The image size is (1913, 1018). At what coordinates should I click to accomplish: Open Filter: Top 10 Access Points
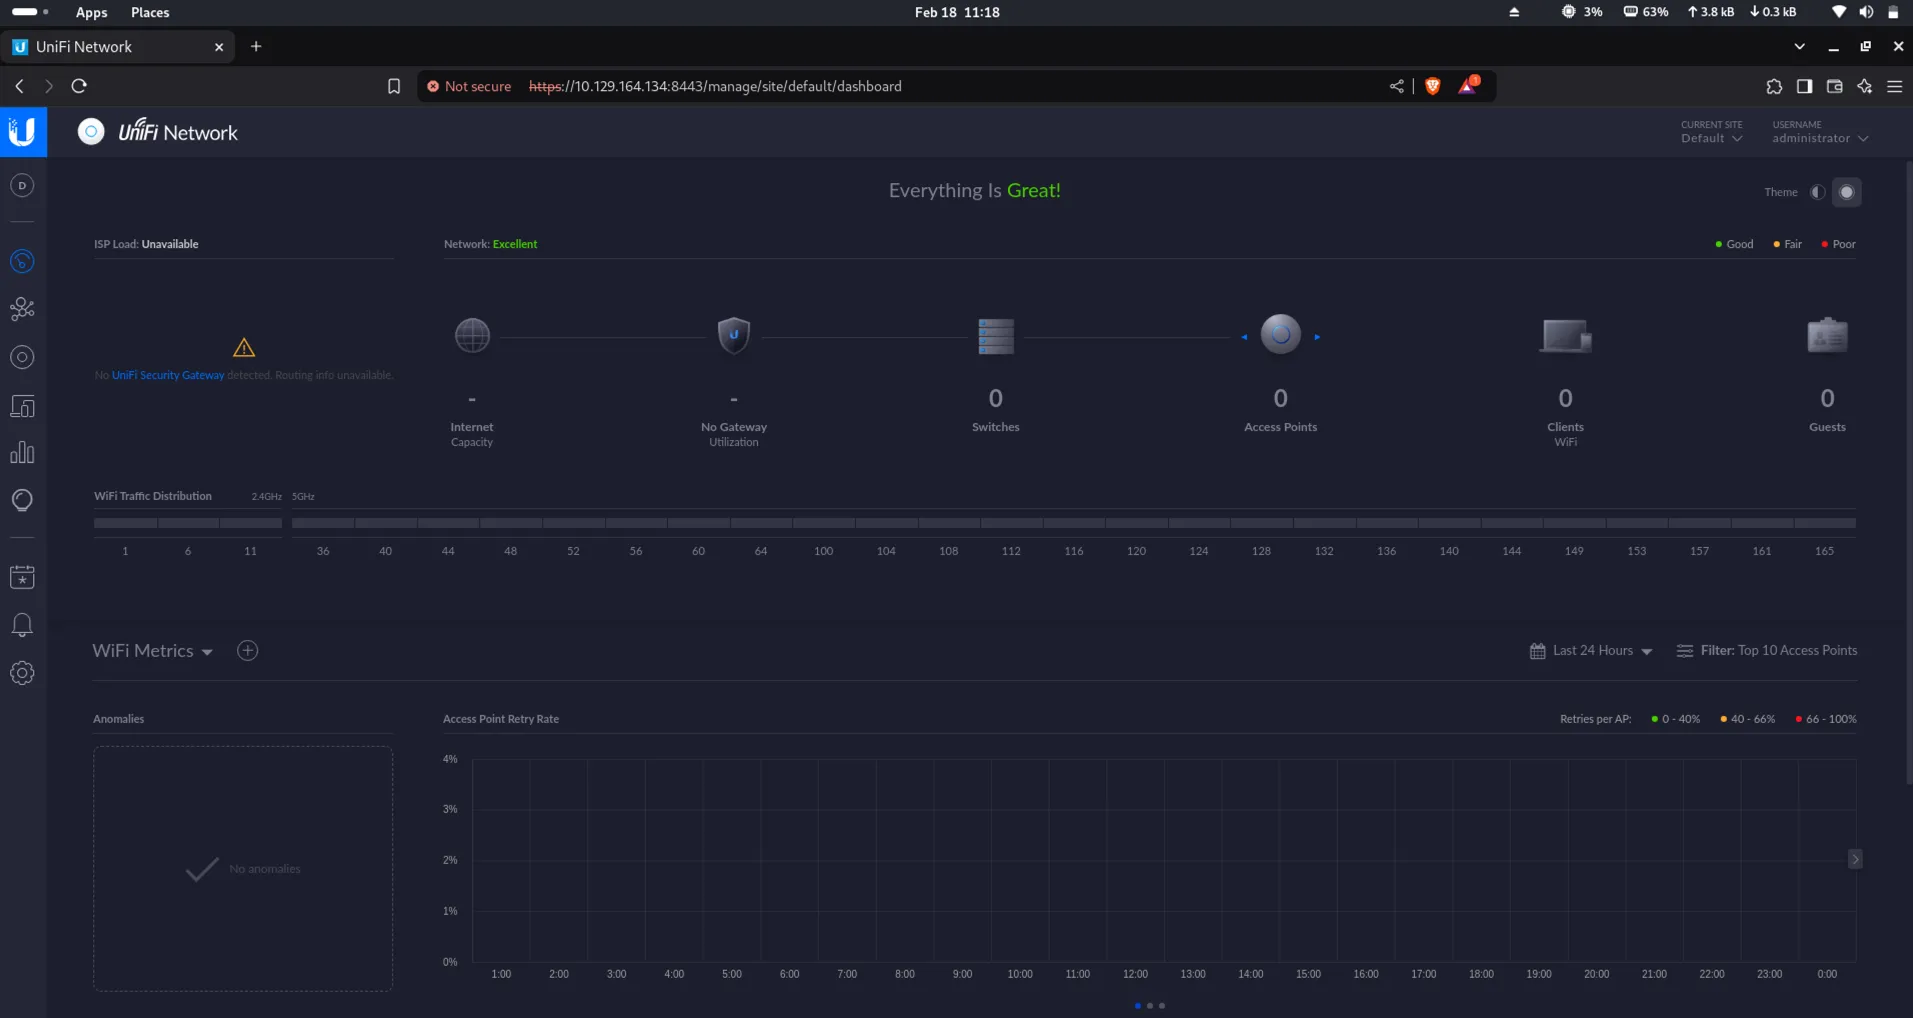click(1767, 651)
